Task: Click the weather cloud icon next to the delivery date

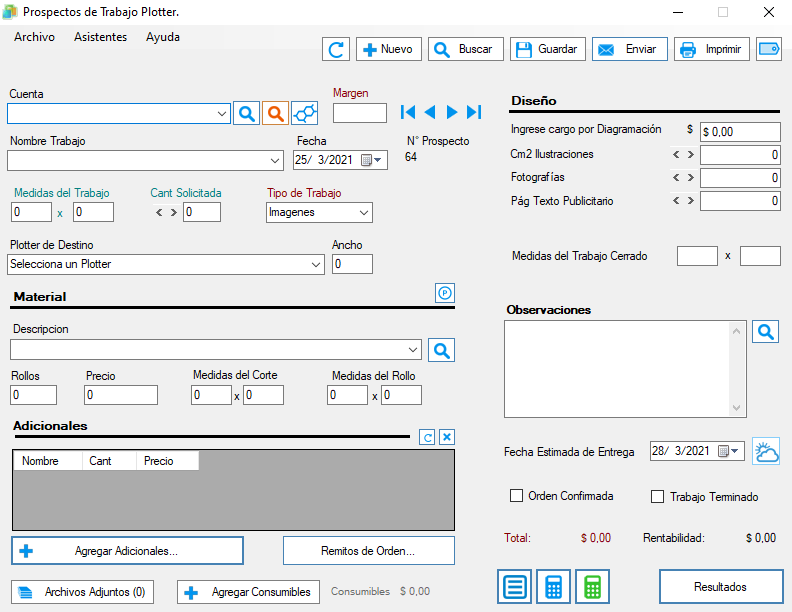Action: [766, 451]
